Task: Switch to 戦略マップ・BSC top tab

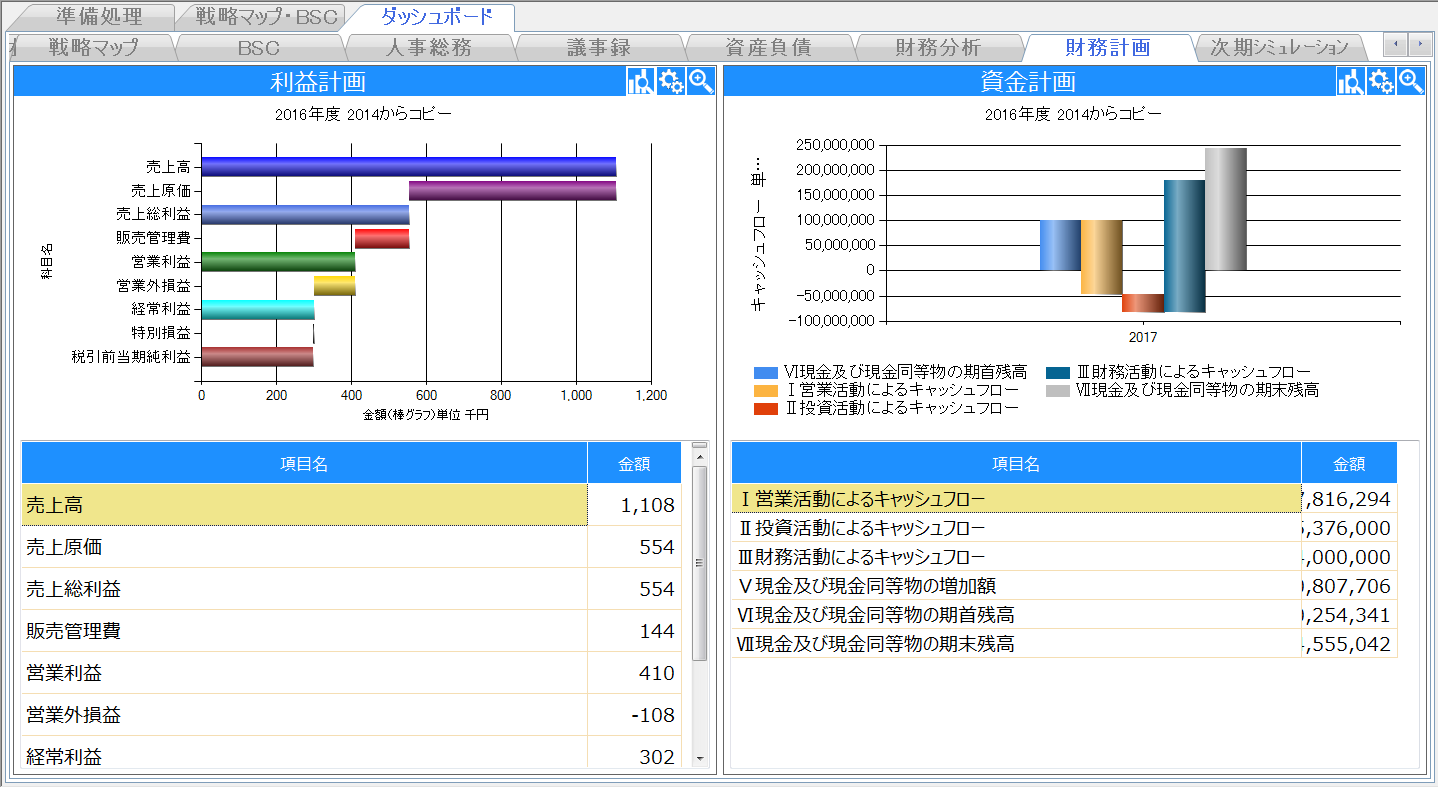Action: [266, 17]
